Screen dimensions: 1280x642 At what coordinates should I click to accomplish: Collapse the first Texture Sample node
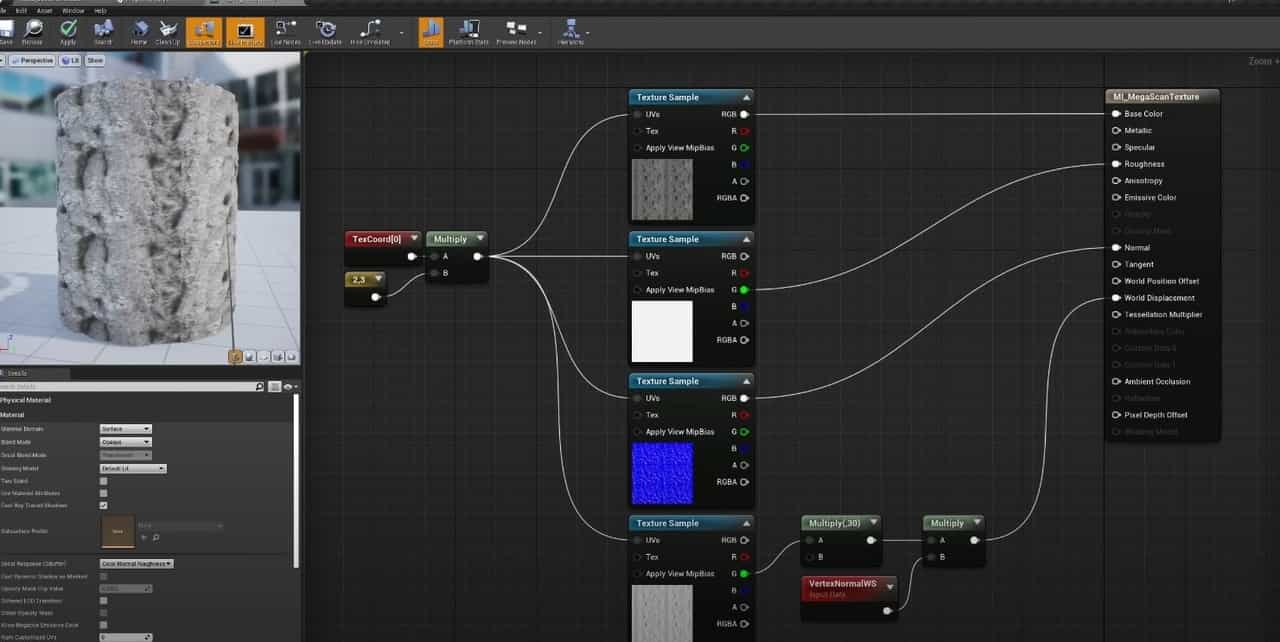746,98
